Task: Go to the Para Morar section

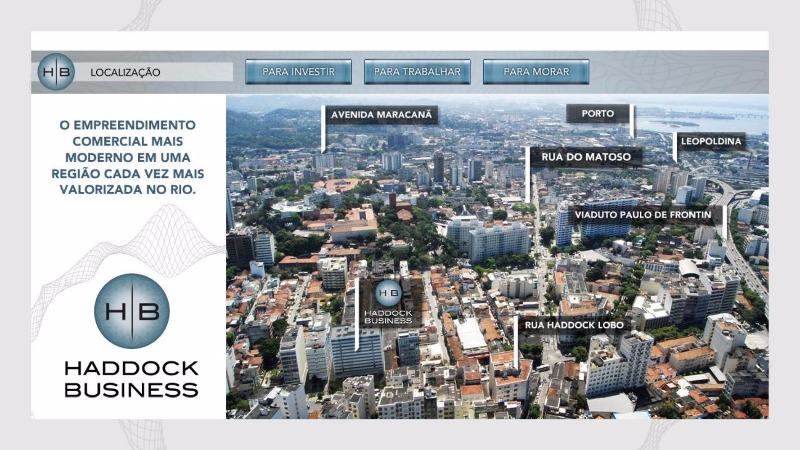Action: tap(536, 72)
